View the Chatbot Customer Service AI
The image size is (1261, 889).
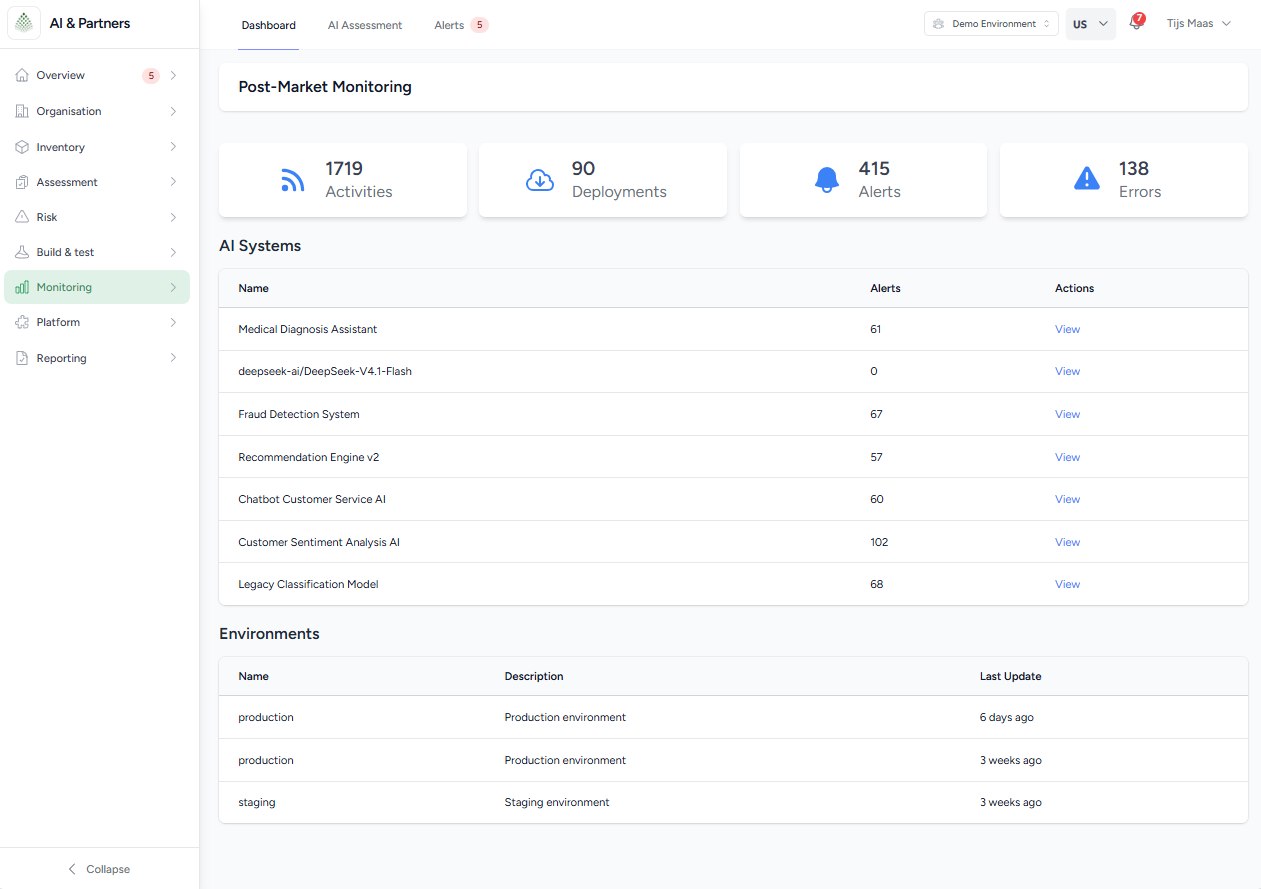[x=1067, y=499]
